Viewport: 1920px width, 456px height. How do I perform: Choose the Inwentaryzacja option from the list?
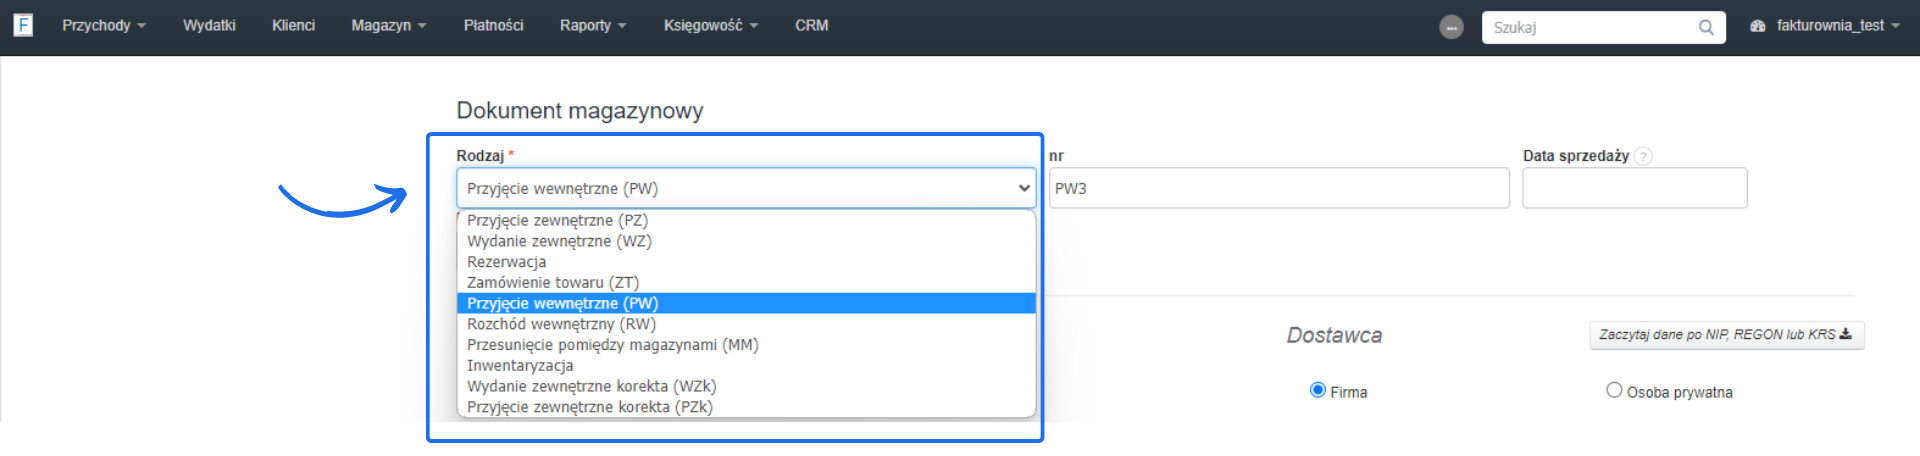(520, 366)
